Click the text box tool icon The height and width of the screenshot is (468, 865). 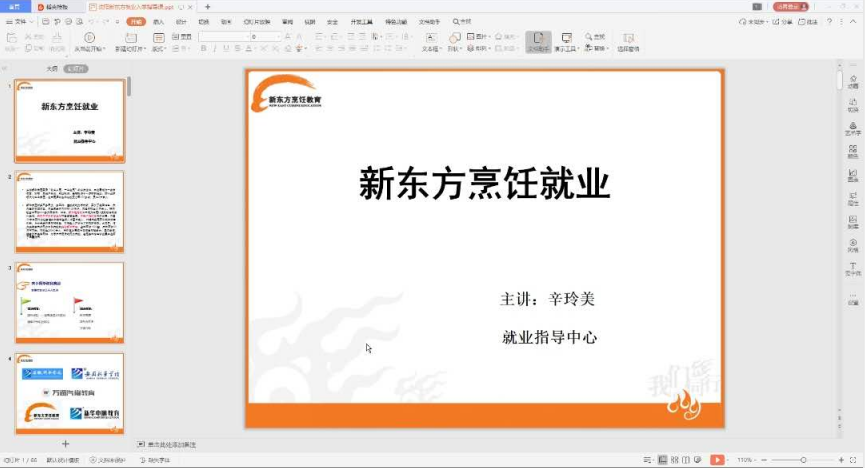point(430,38)
